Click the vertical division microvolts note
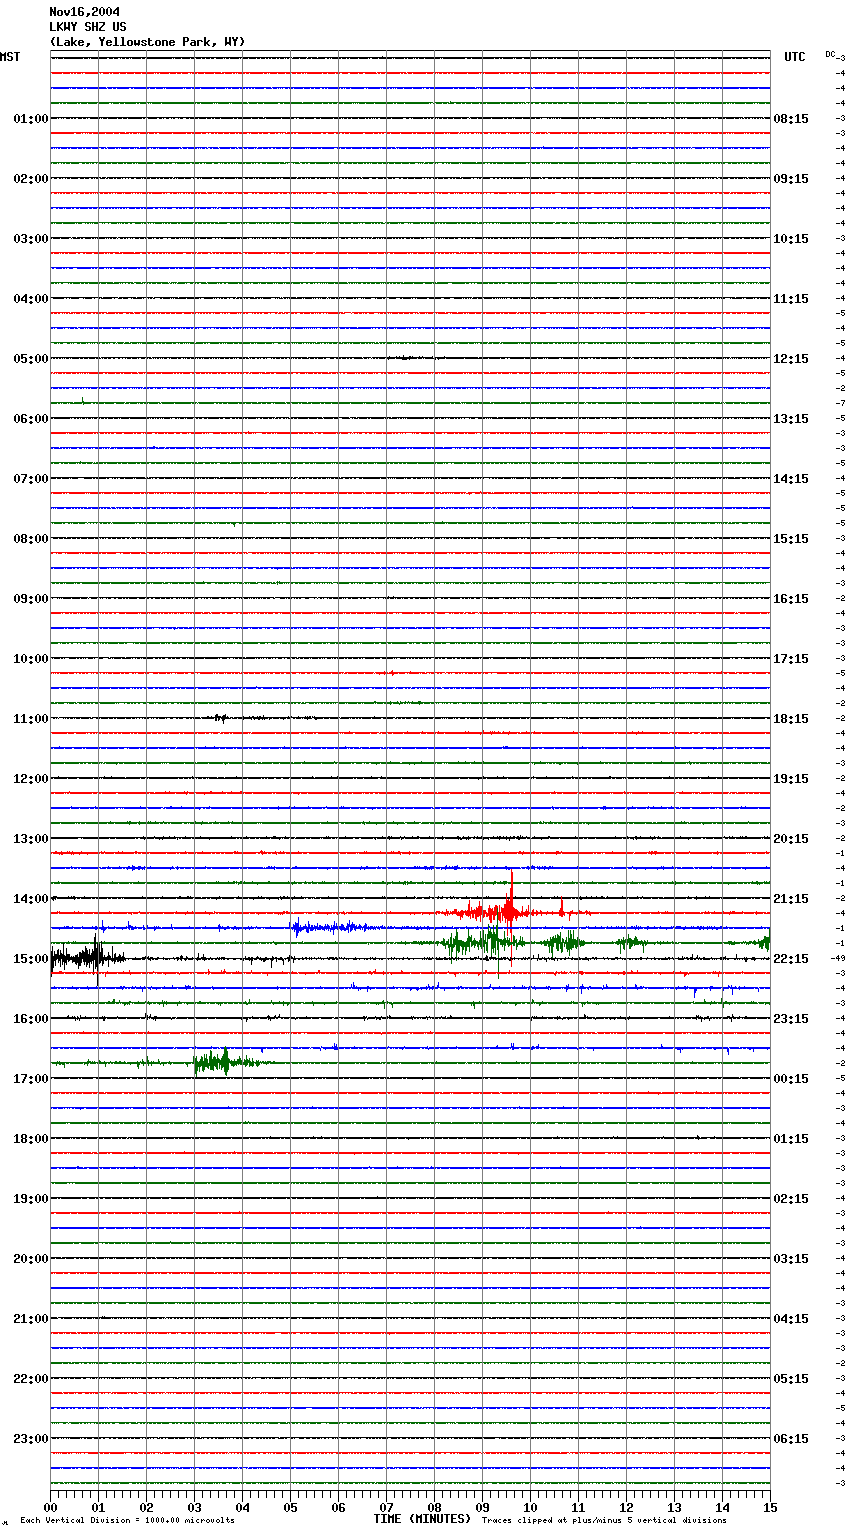 tap(127, 1521)
